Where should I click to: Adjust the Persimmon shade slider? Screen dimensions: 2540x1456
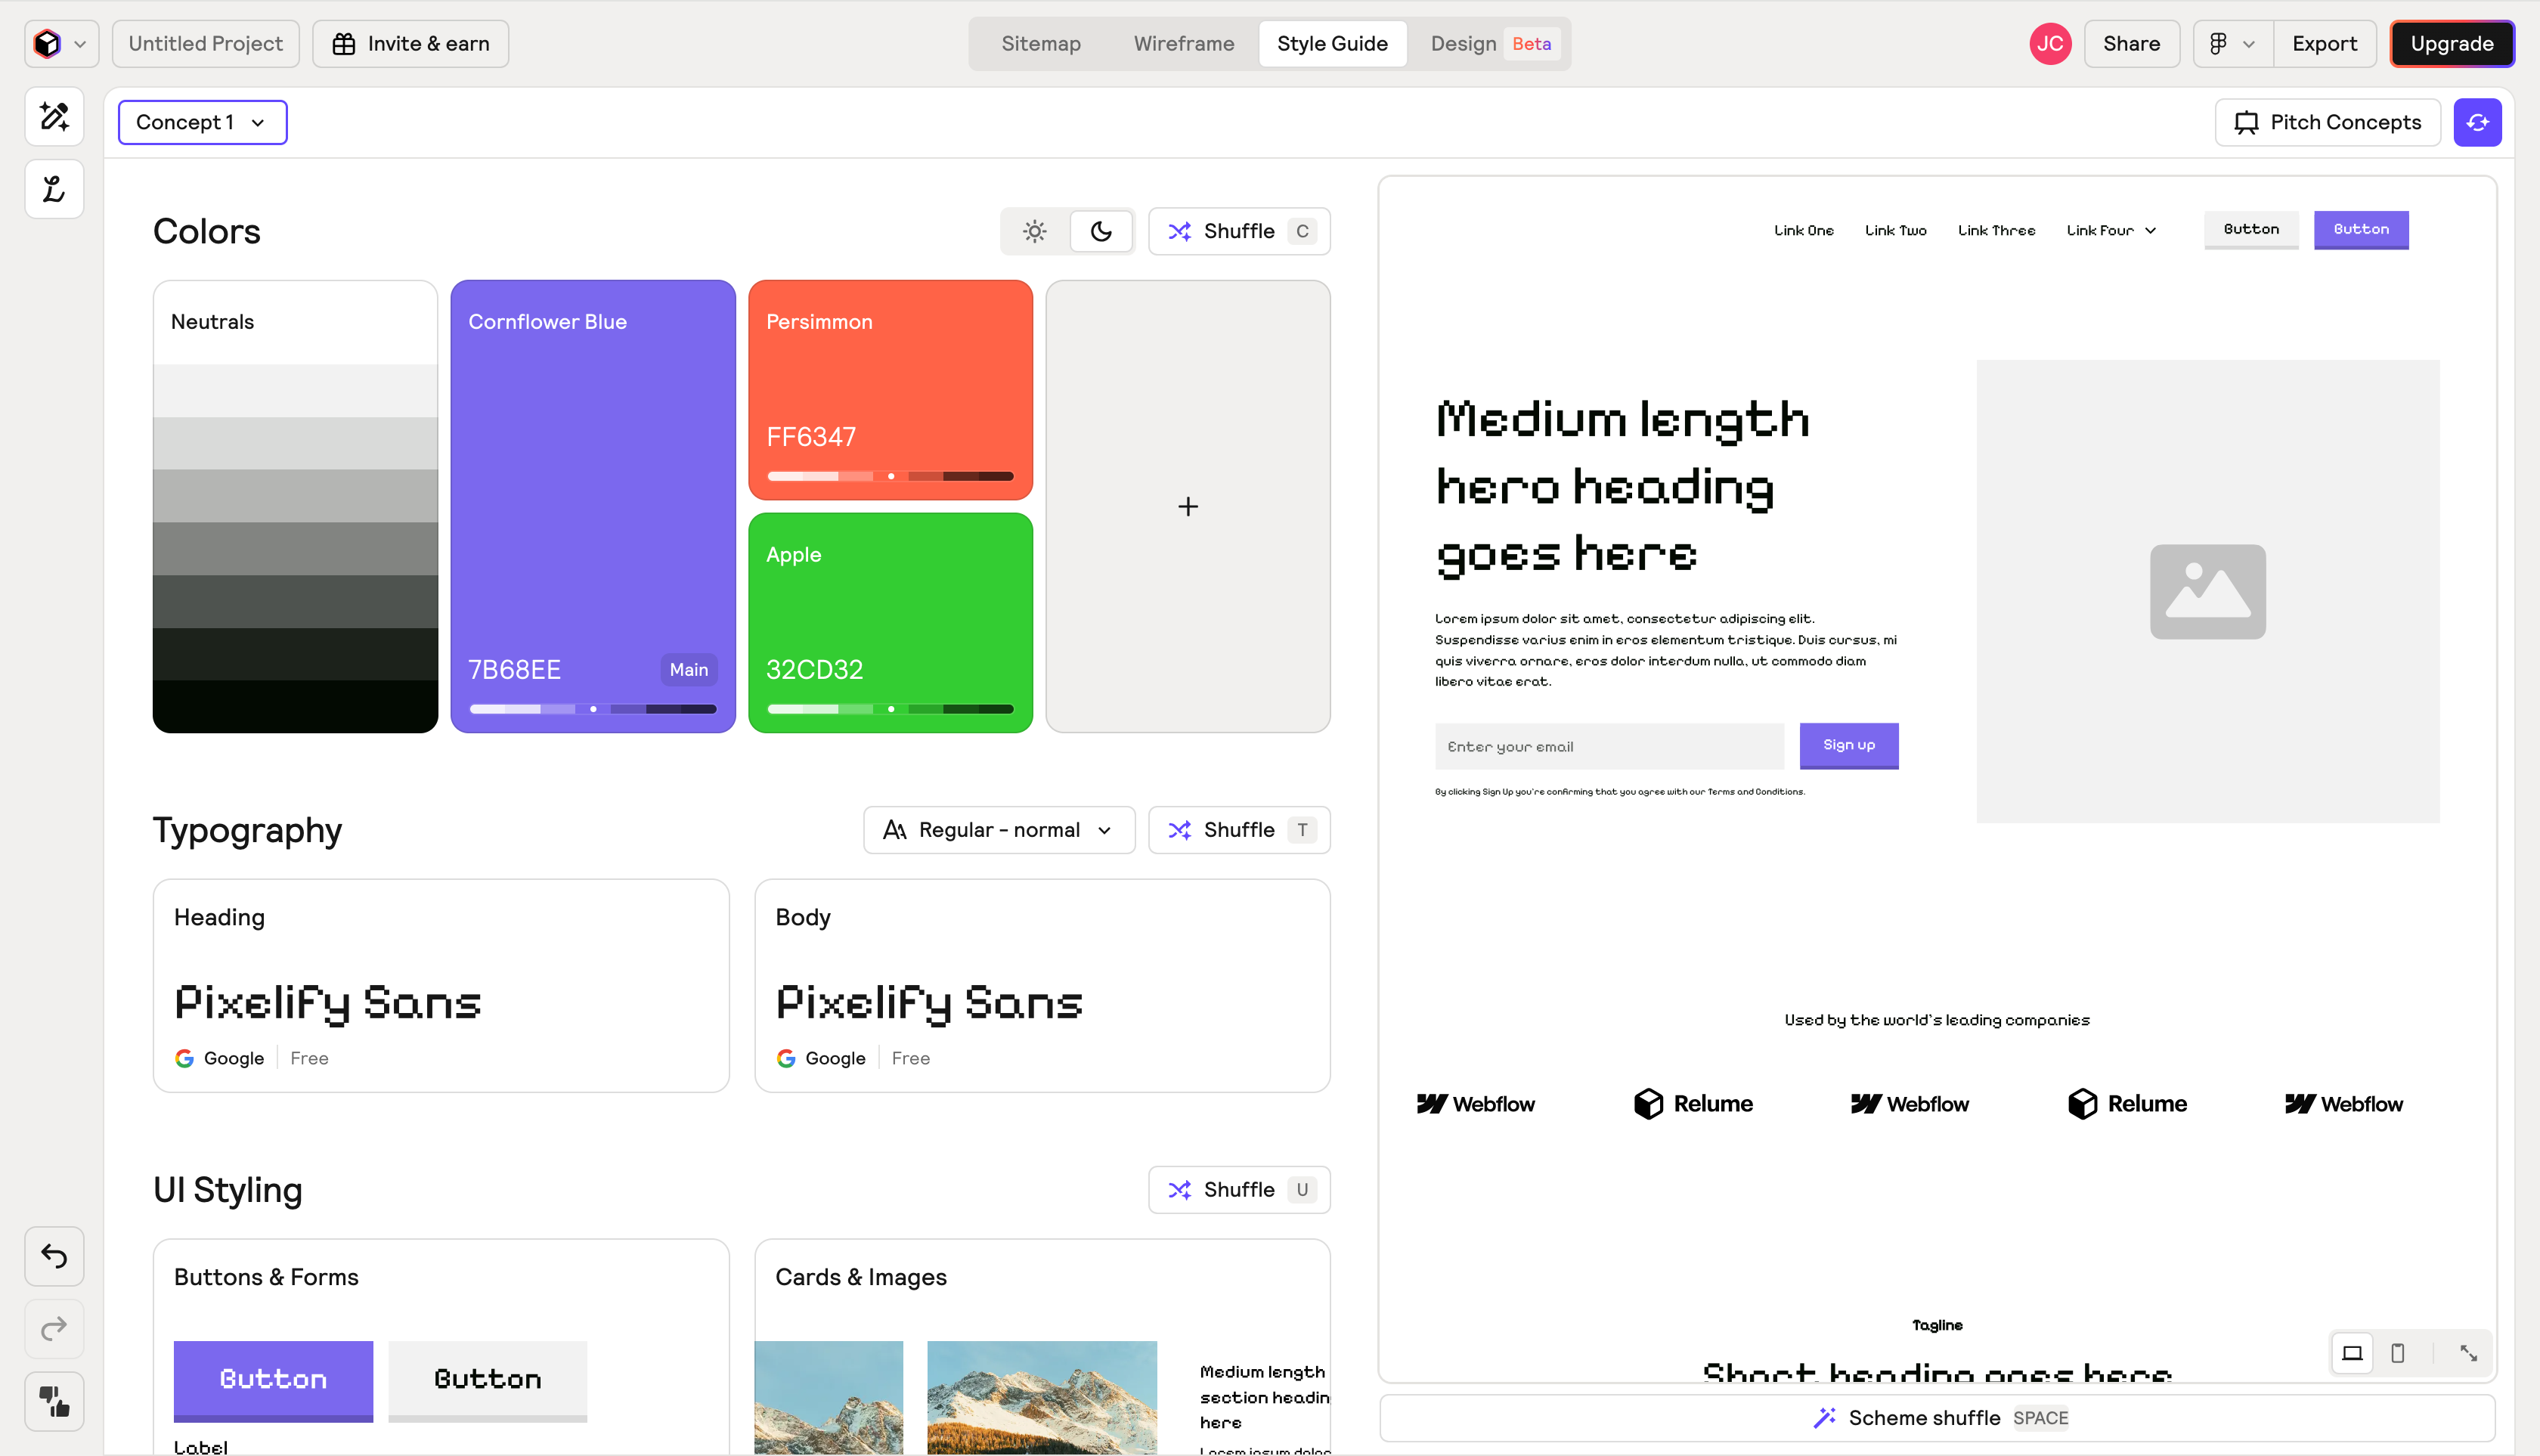coord(890,476)
